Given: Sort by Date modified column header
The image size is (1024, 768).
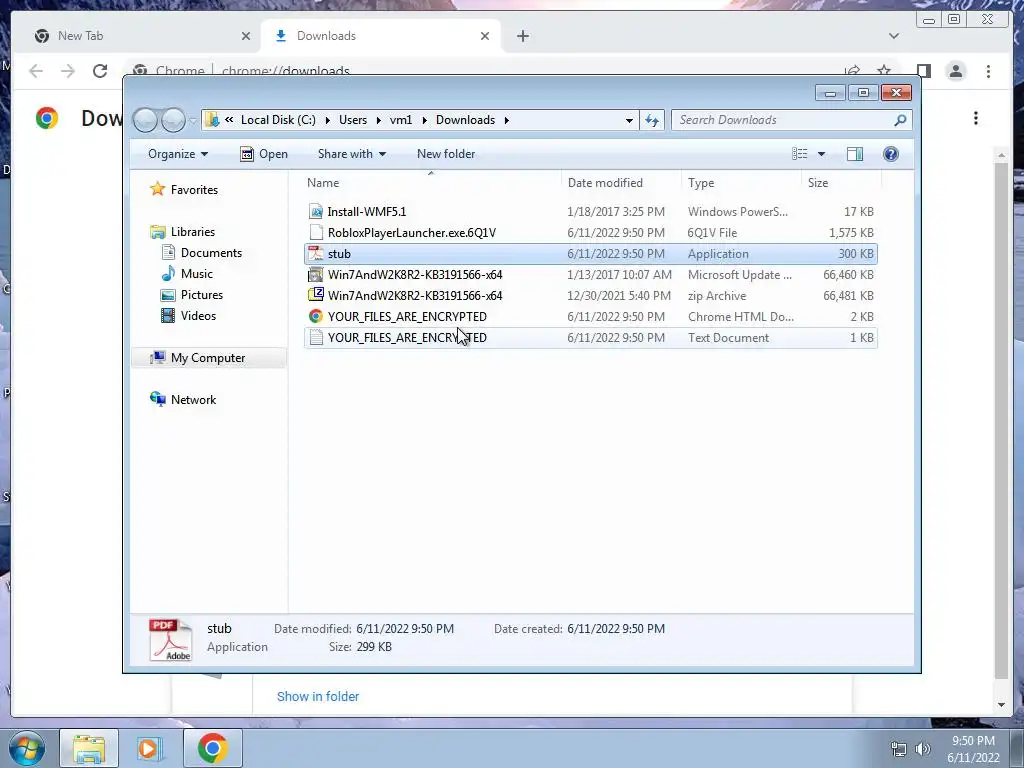Looking at the screenshot, I should (620, 183).
